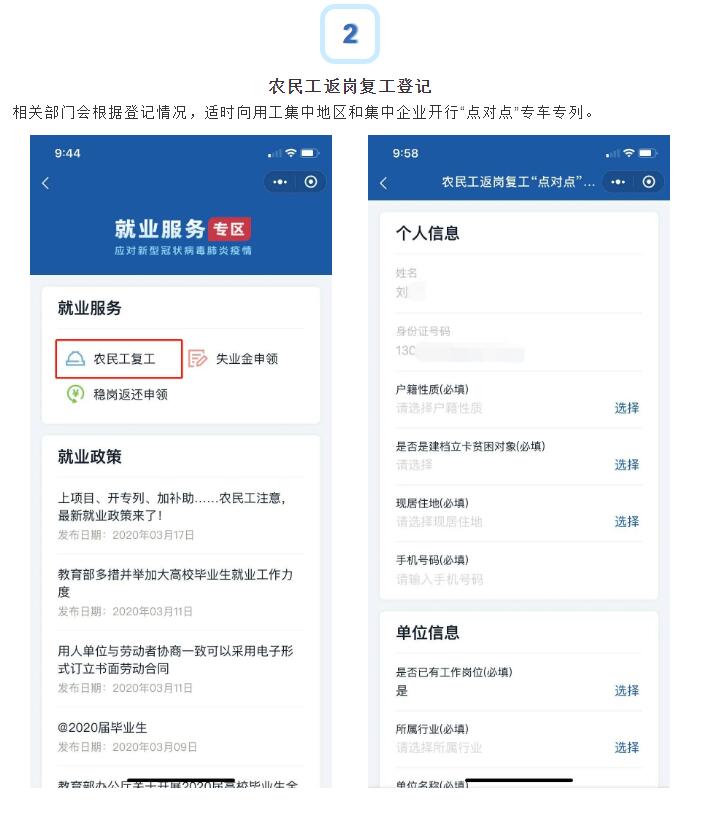Tap the circle close icon on the left phone

pyautogui.click(x=311, y=182)
